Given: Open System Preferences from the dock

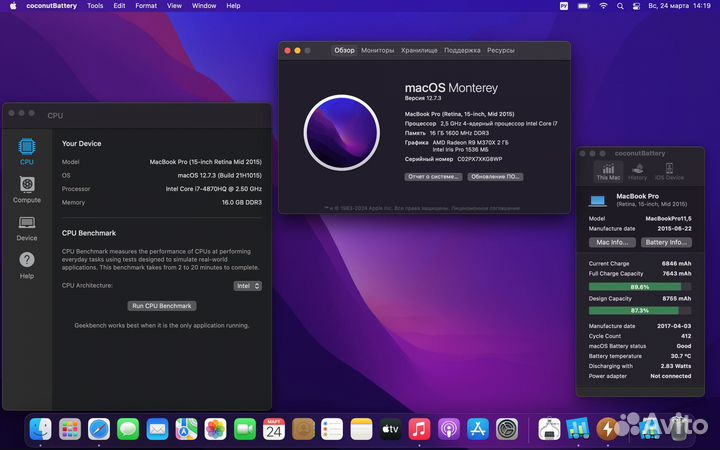Looking at the screenshot, I should coord(507,429).
